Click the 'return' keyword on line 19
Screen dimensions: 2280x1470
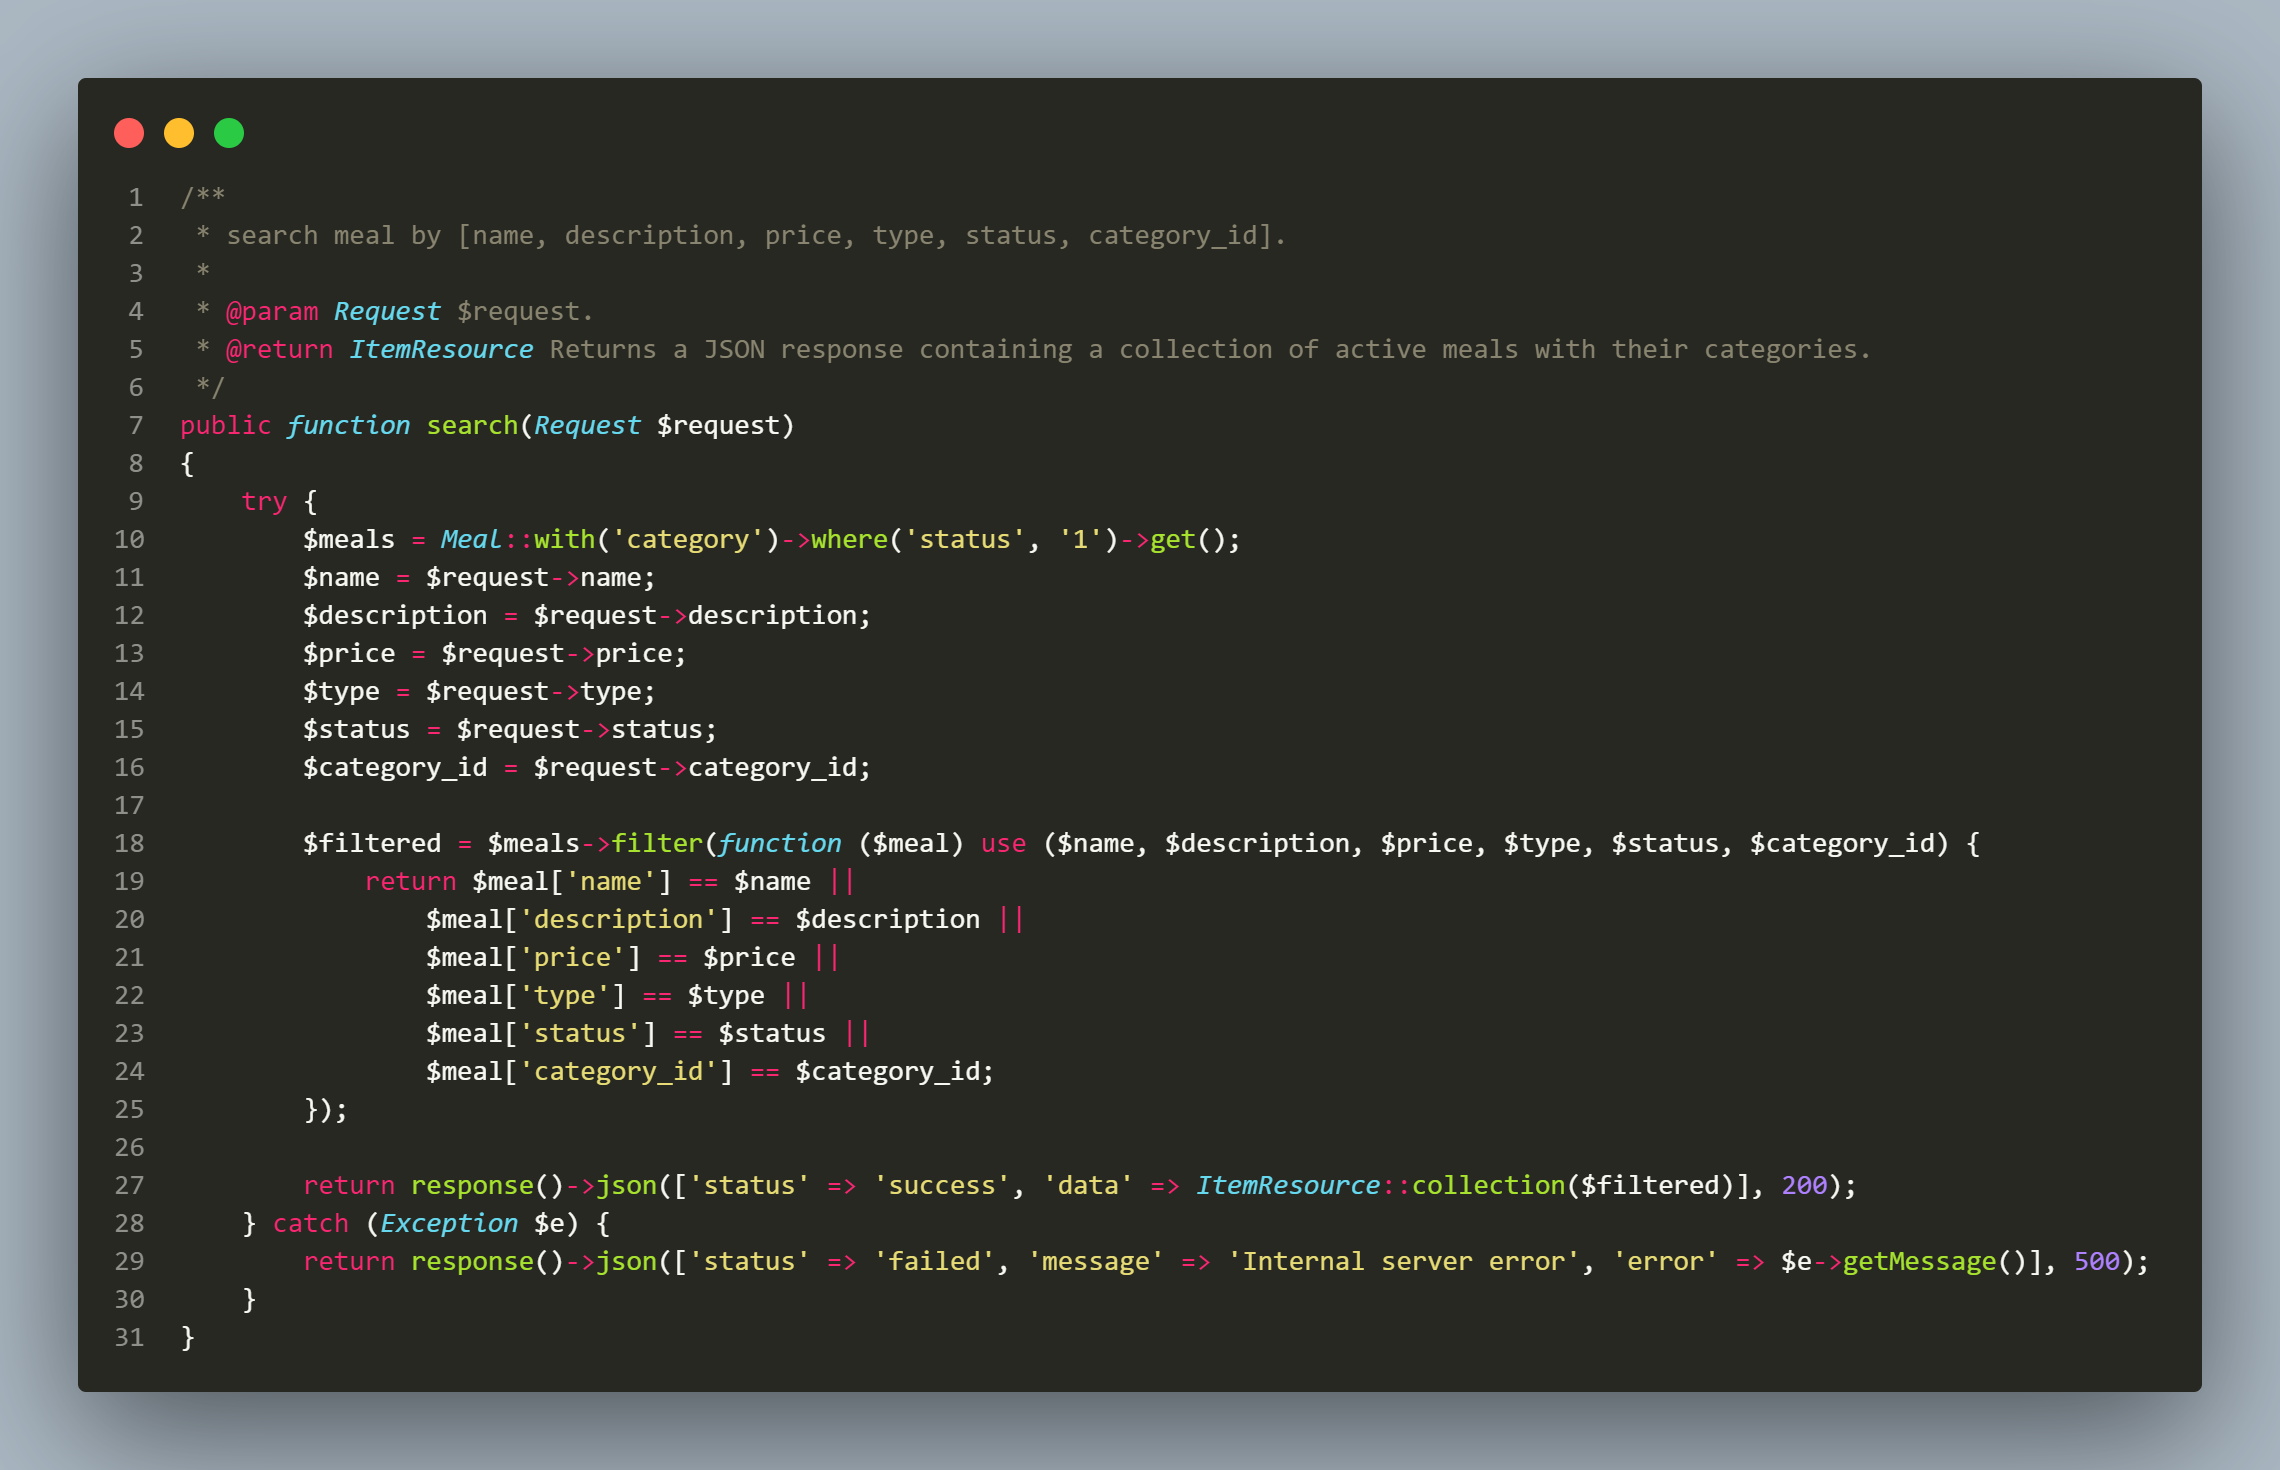pyautogui.click(x=410, y=882)
